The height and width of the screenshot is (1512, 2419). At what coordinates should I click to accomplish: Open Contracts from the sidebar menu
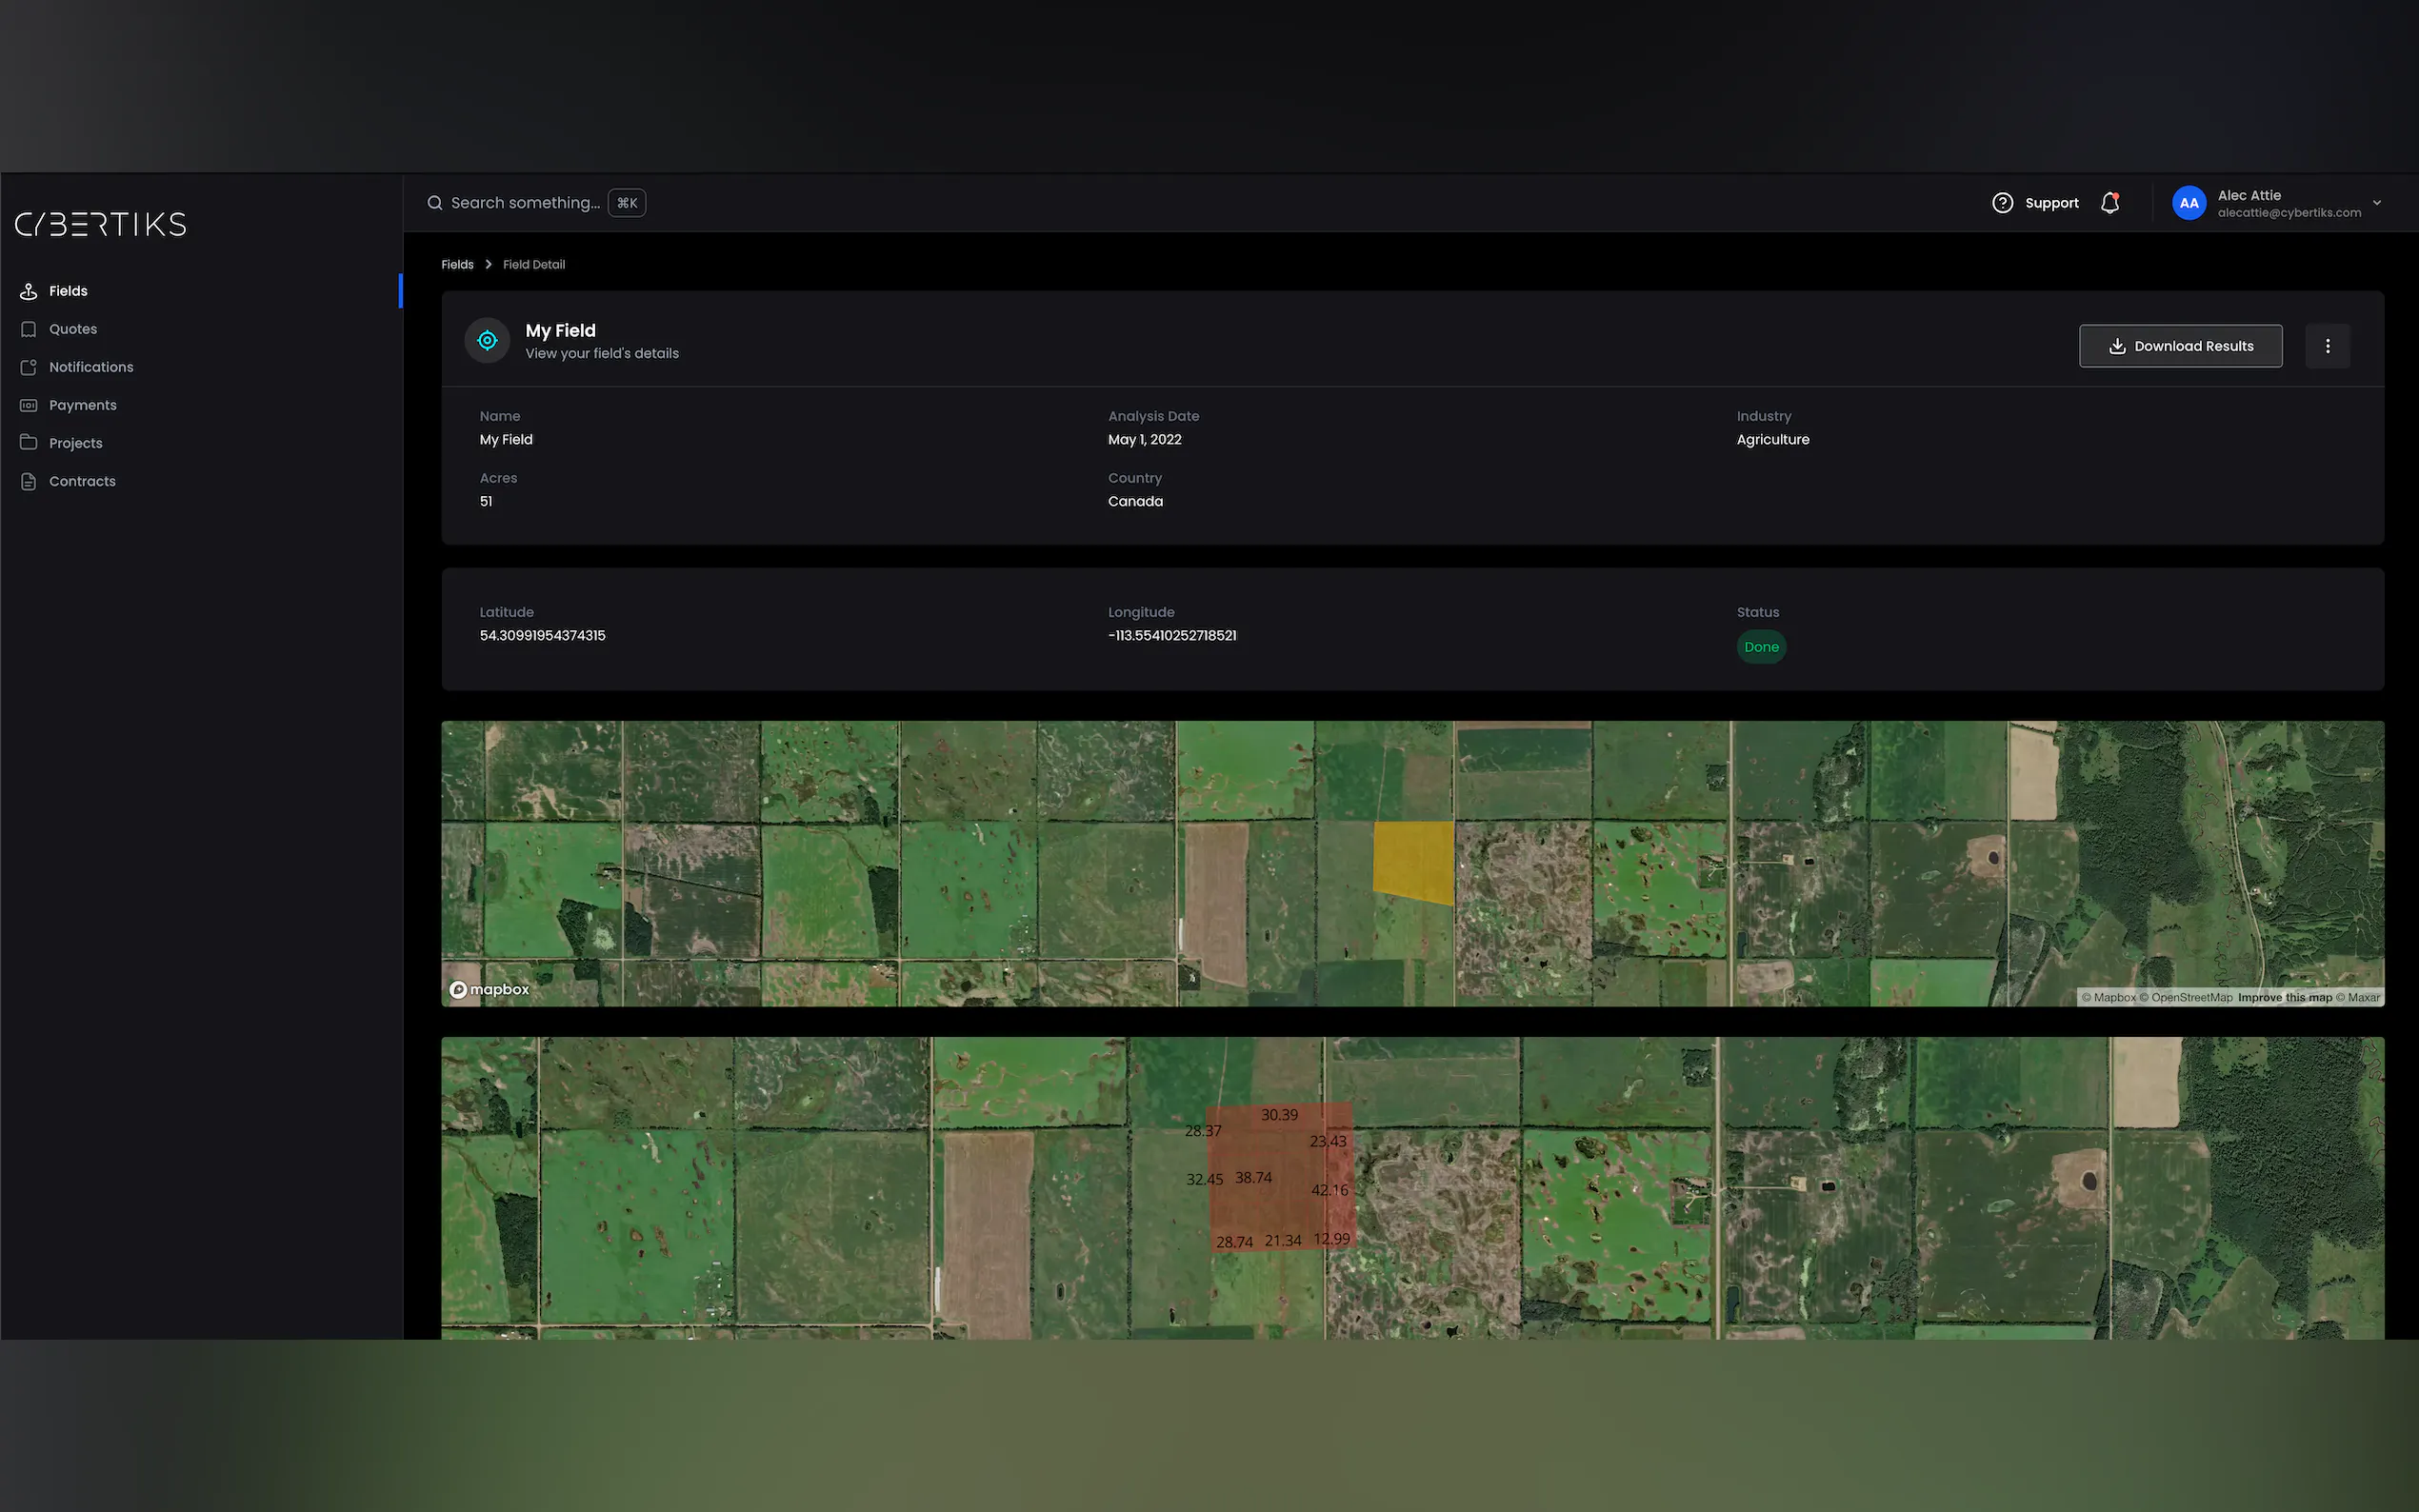click(82, 481)
